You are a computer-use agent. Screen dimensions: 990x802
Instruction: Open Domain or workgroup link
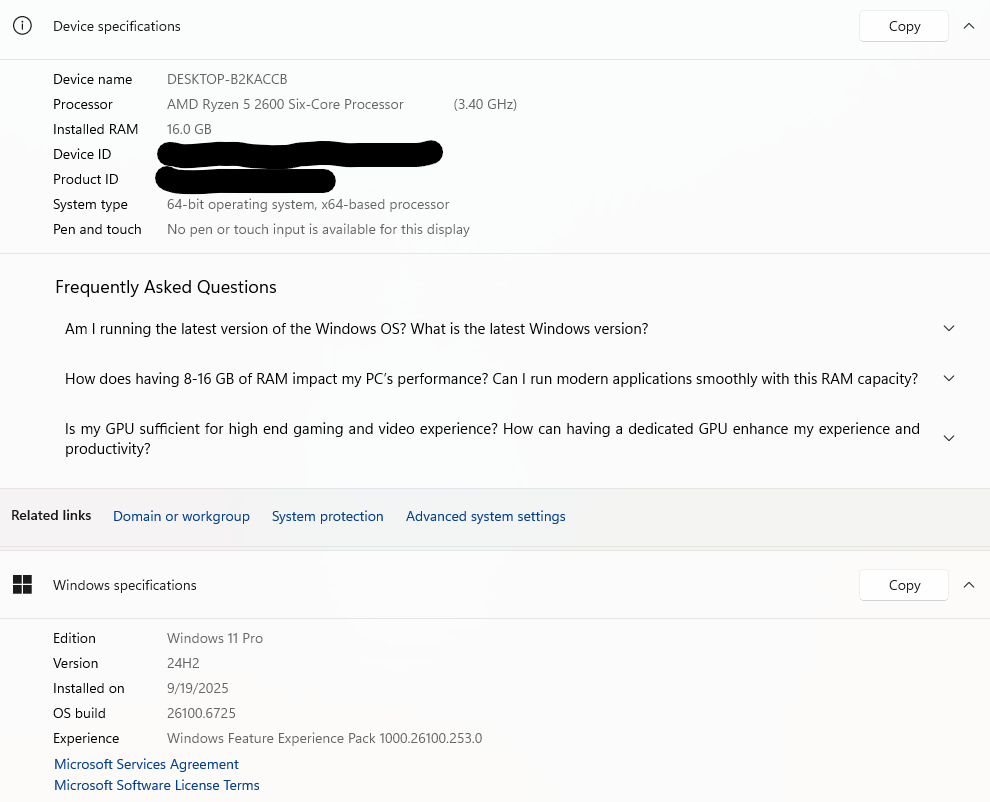click(181, 516)
